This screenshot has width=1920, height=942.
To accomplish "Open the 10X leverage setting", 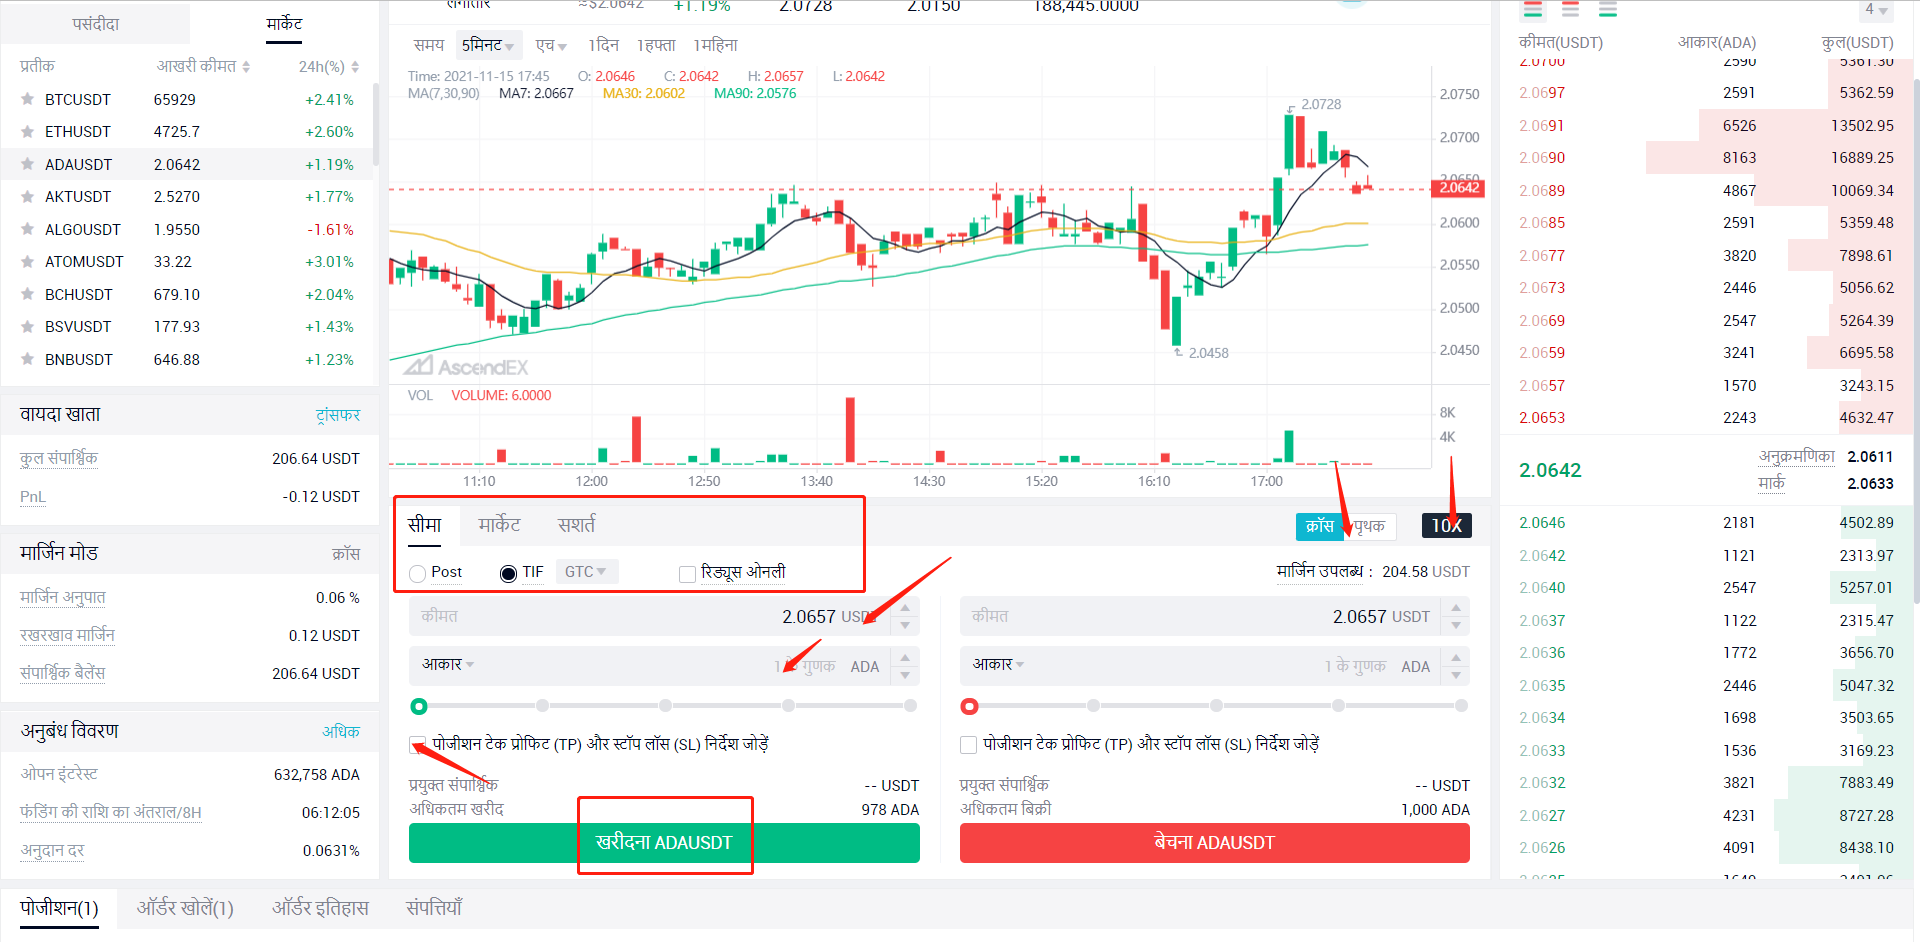I will pos(1446,526).
